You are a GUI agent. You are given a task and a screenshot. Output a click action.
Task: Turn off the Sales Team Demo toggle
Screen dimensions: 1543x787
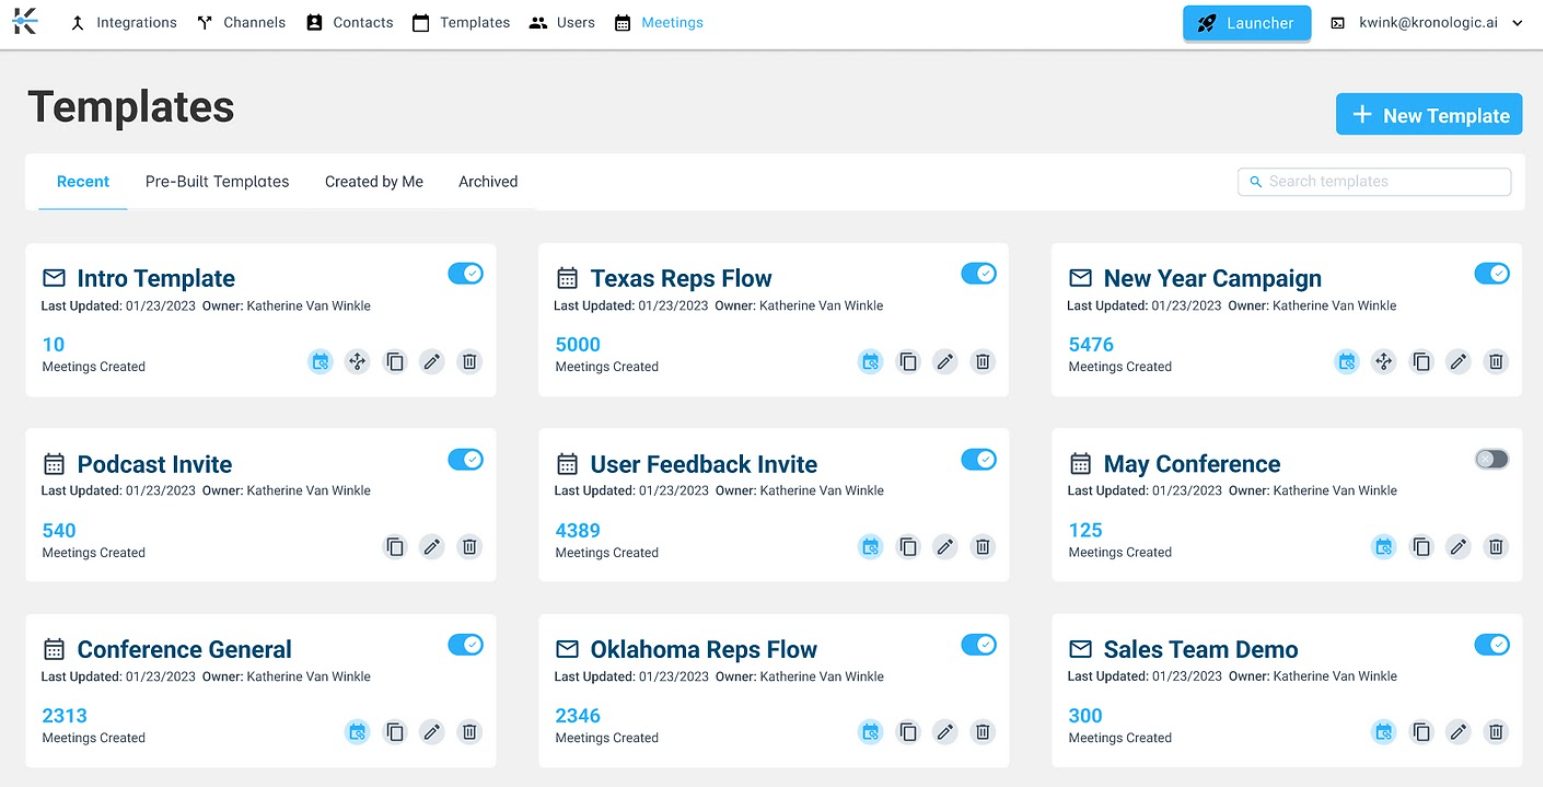[1491, 645]
